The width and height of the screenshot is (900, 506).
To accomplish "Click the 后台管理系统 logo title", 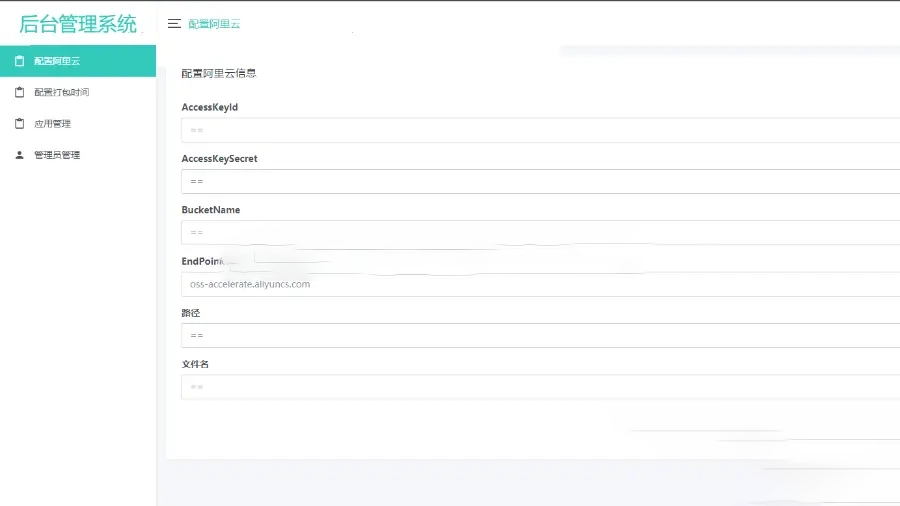I will point(78,23).
